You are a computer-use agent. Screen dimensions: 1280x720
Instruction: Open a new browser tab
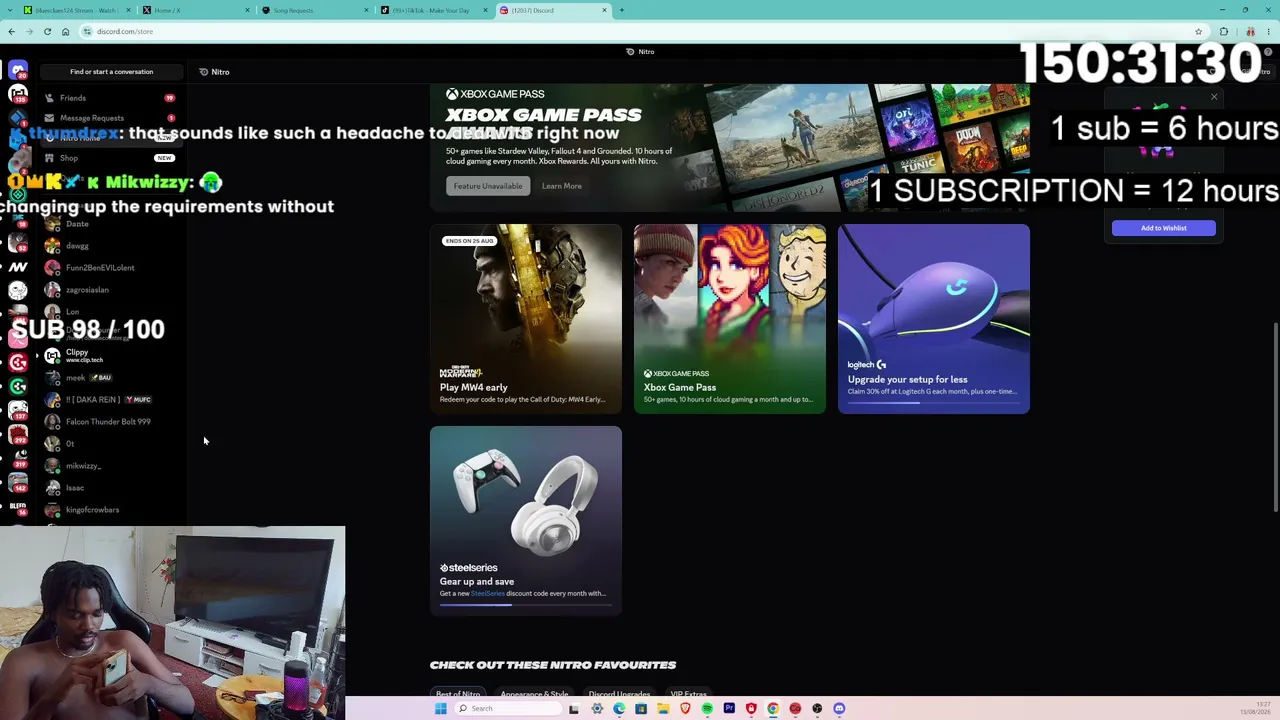pos(621,10)
